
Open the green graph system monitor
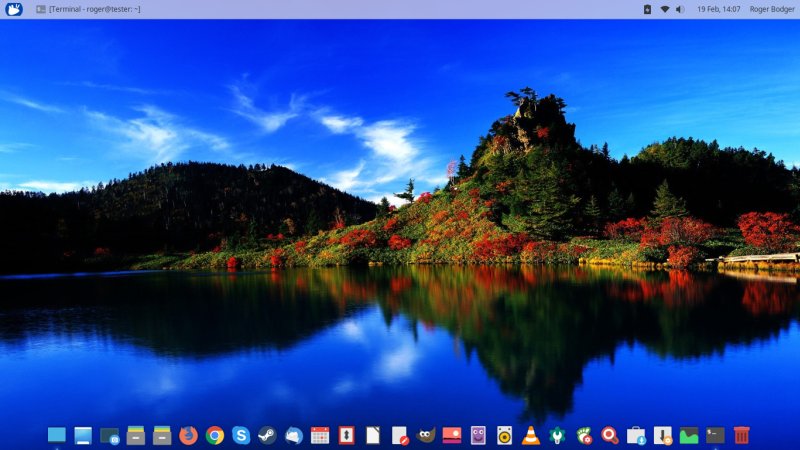tap(689, 436)
